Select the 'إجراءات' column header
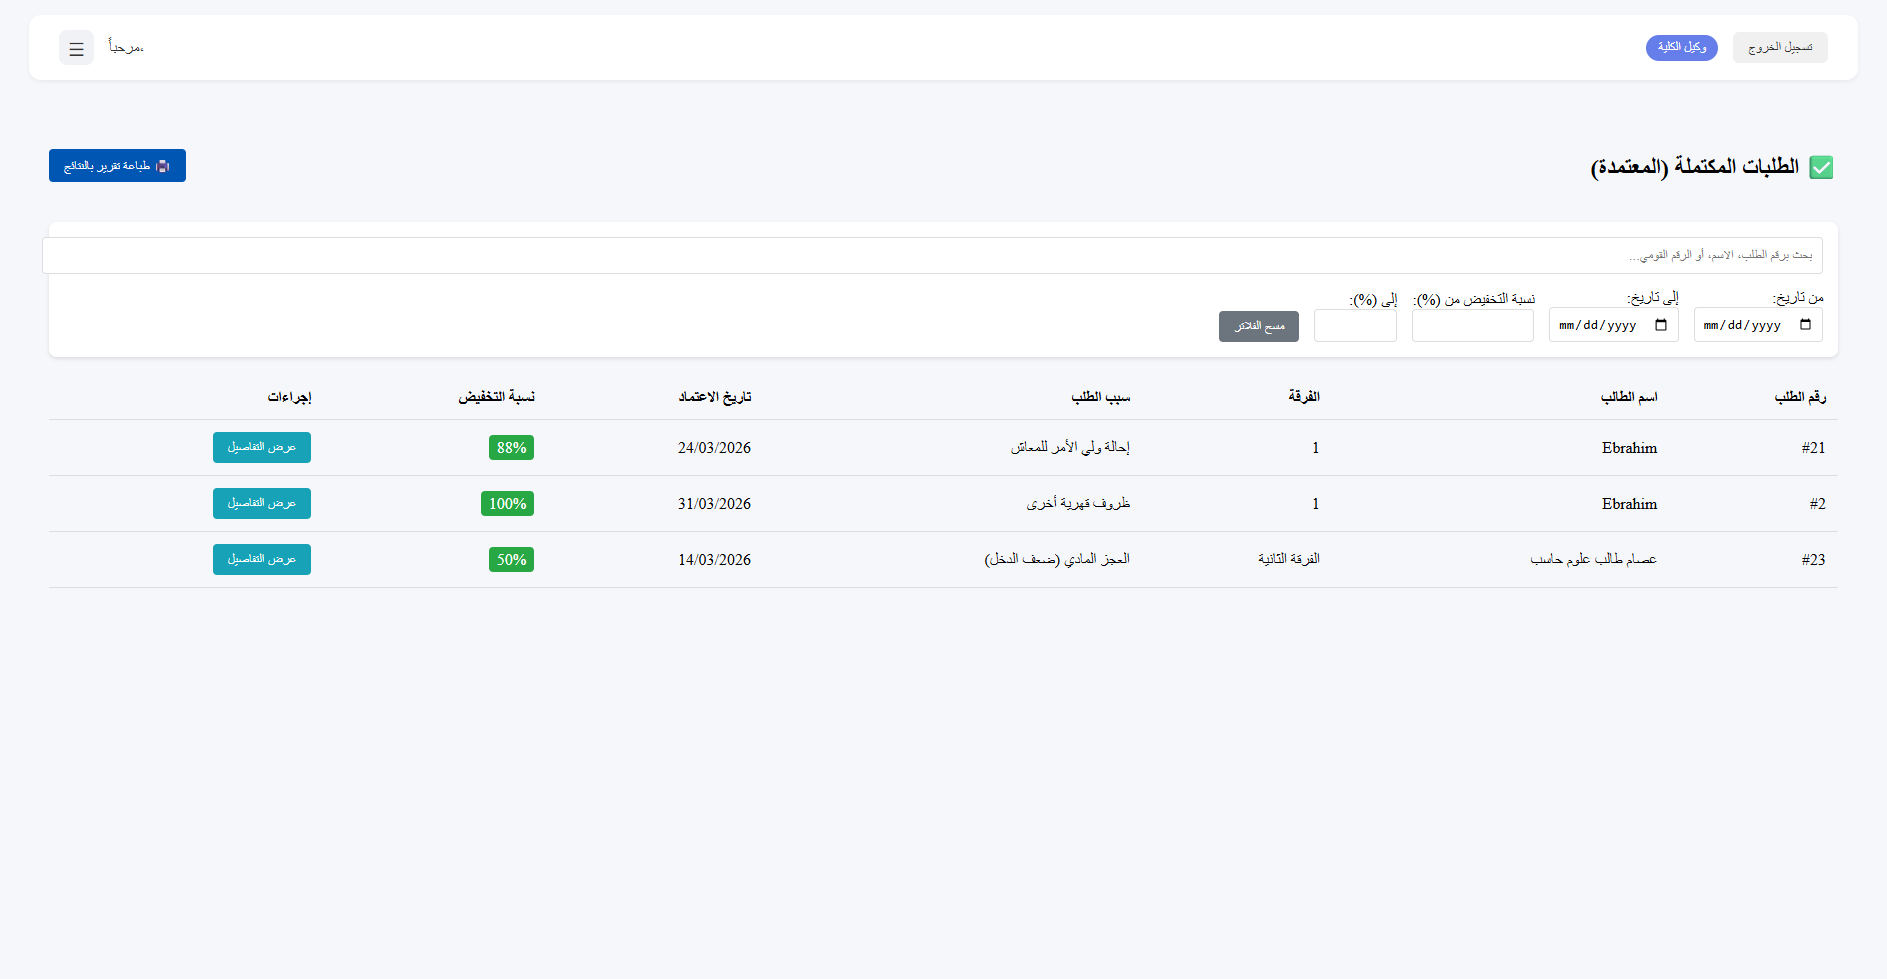Viewport: 1887px width, 979px height. coord(289,396)
